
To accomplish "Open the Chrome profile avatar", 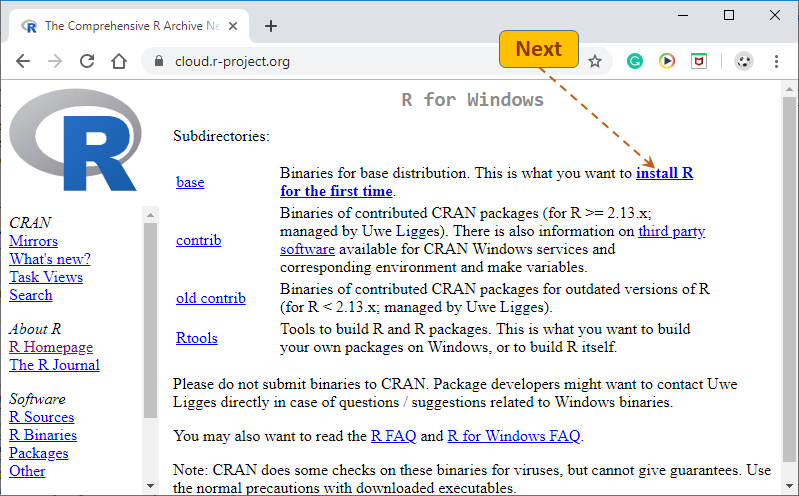I will tap(743, 62).
